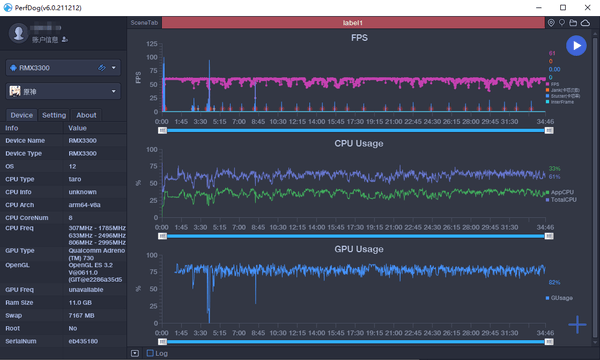Click the location pin icon in top toolbar
Image resolution: width=600 pixels, height=360 pixels.
(x=551, y=23)
